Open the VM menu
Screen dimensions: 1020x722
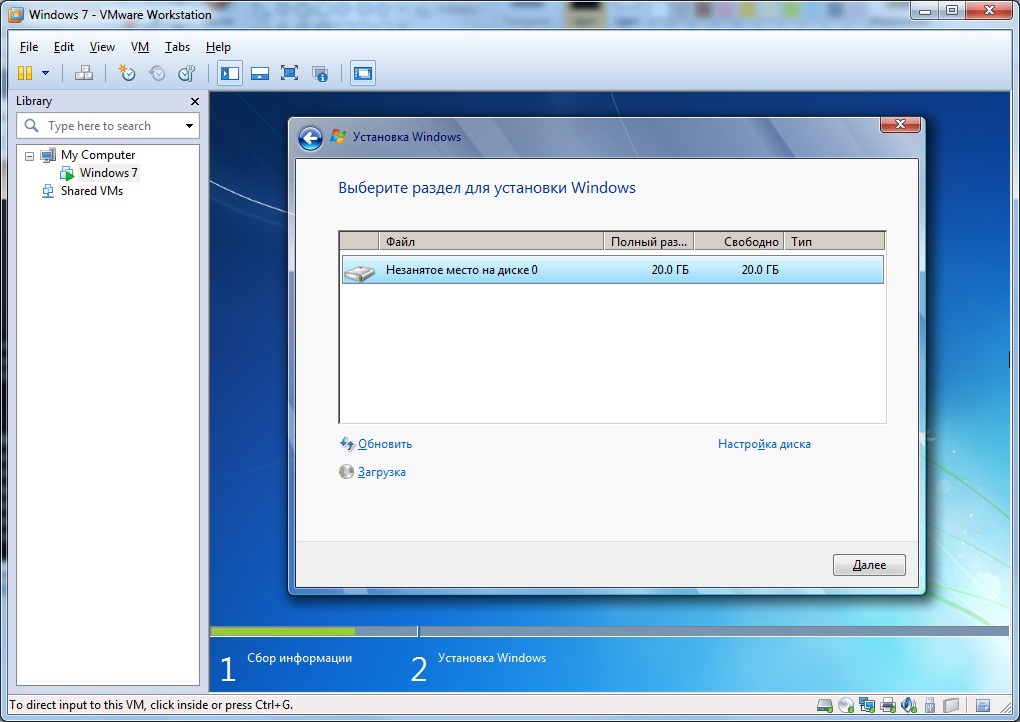pos(139,46)
